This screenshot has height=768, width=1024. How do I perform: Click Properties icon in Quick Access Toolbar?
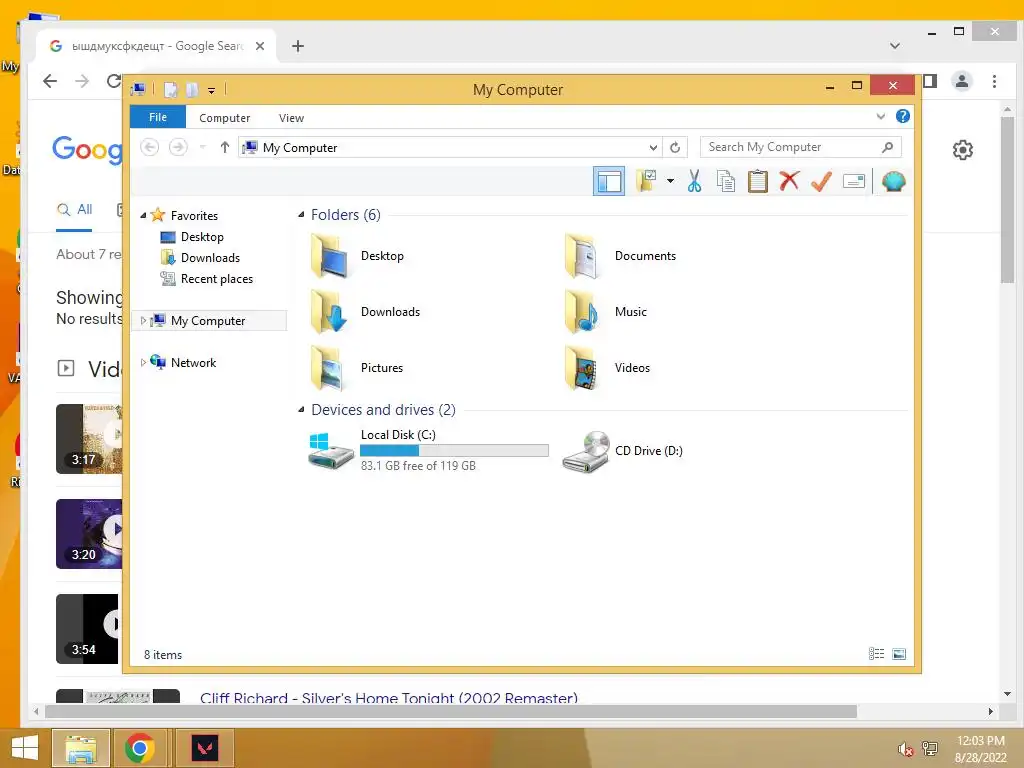(x=170, y=89)
